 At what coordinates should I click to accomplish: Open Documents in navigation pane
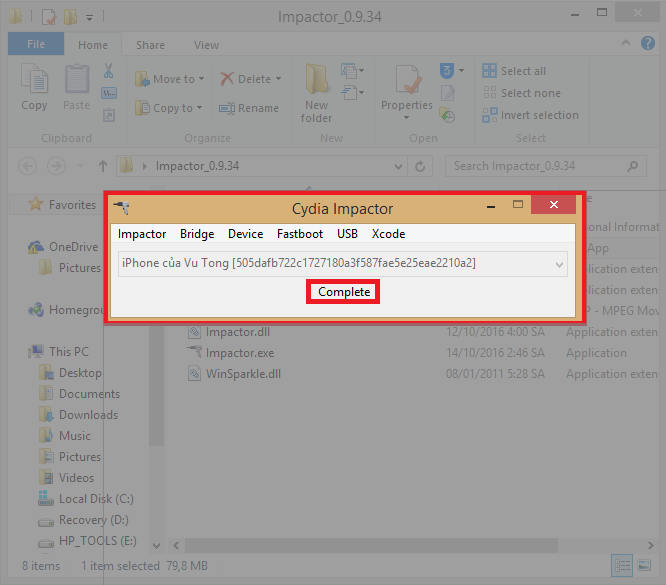click(x=79, y=394)
